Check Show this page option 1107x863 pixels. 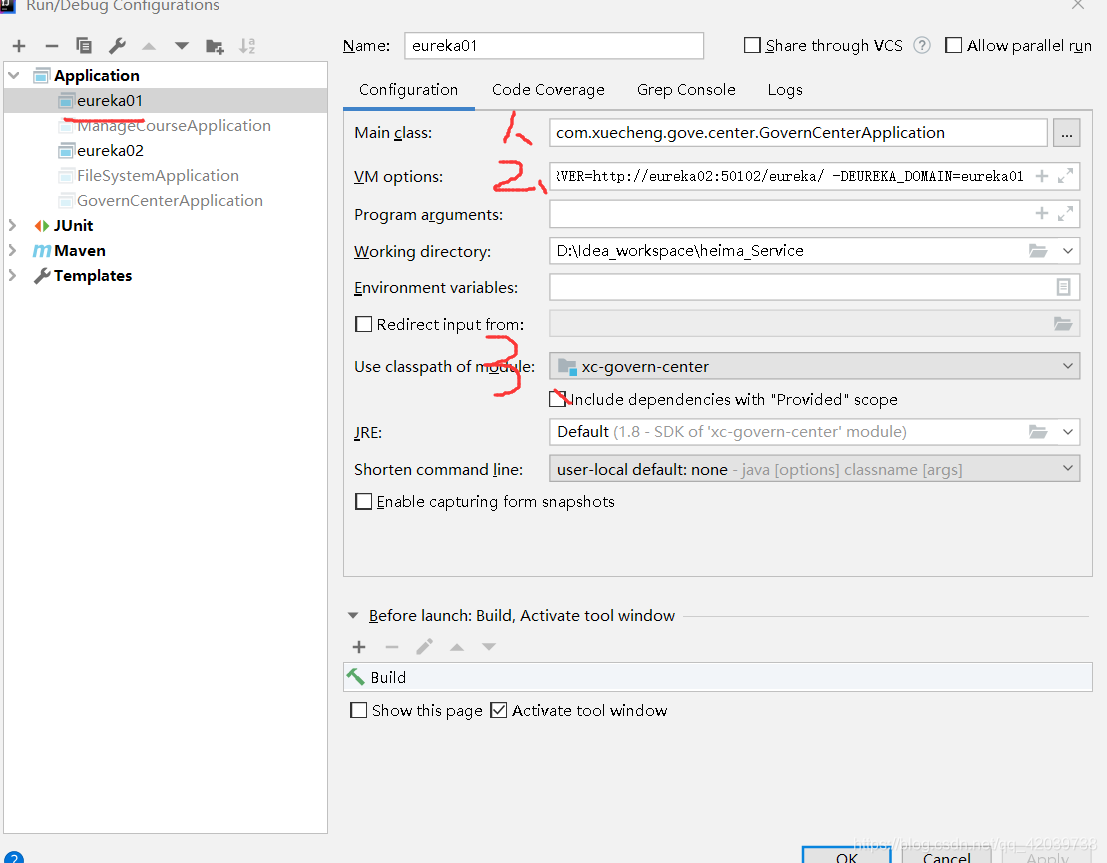click(x=359, y=710)
